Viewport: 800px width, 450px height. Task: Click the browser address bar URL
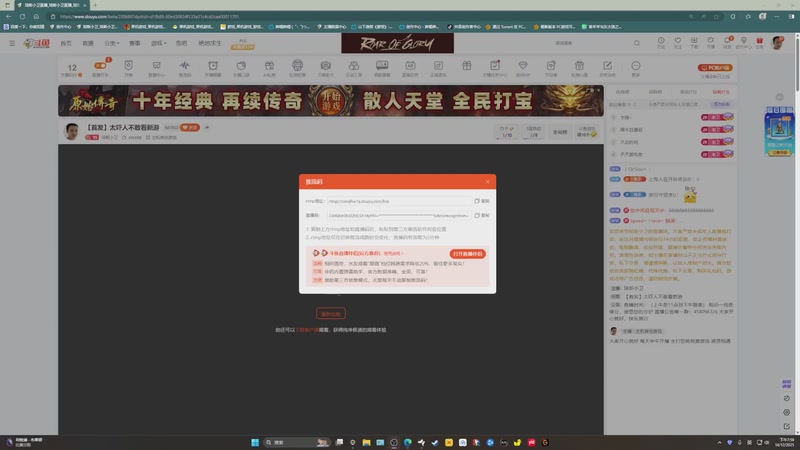(149, 16)
